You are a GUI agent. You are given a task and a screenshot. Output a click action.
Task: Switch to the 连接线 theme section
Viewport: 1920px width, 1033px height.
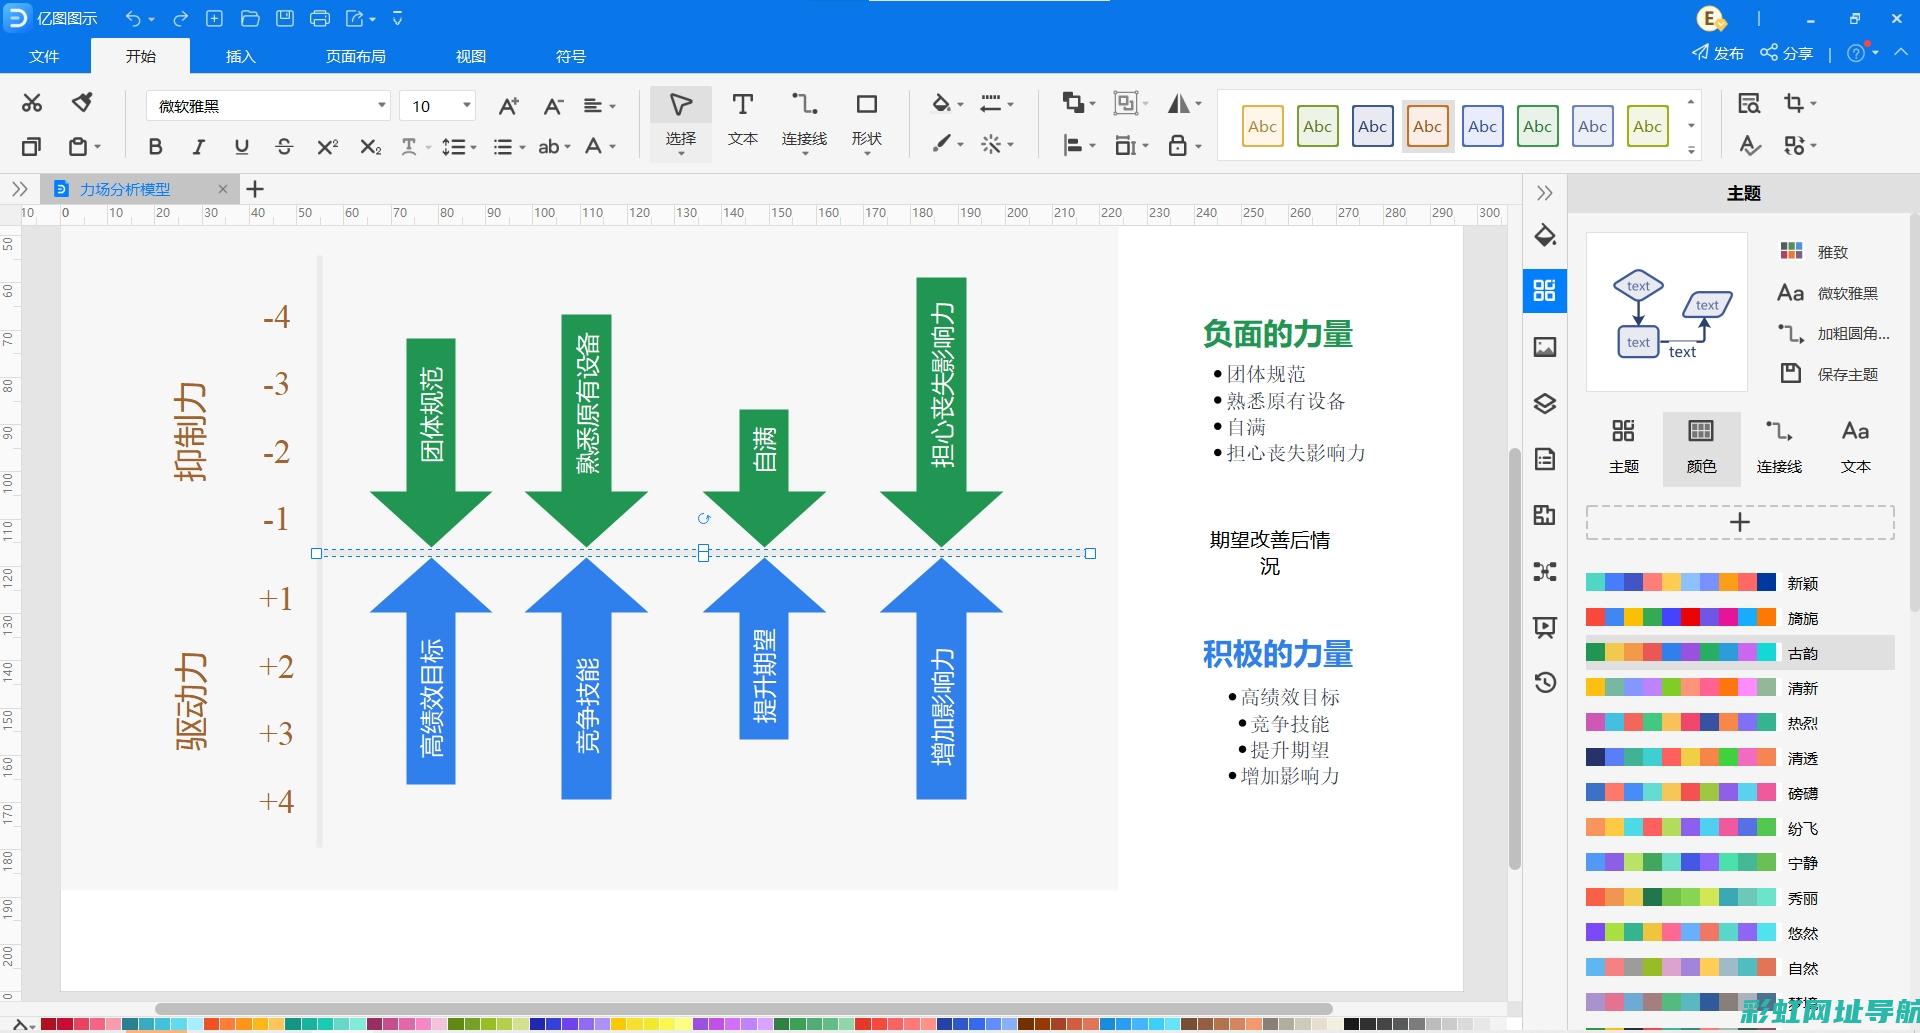pyautogui.click(x=1778, y=447)
